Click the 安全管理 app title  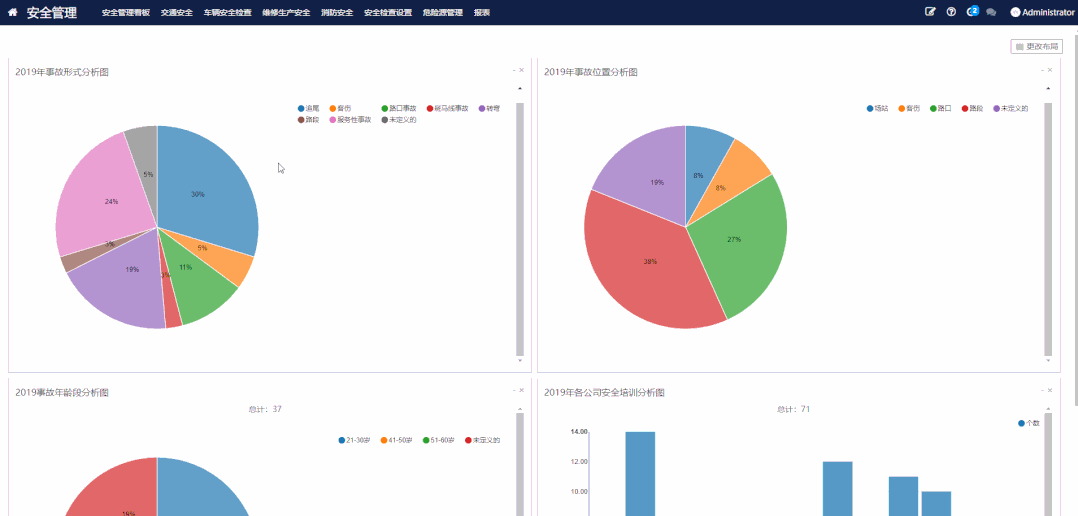click(x=52, y=12)
